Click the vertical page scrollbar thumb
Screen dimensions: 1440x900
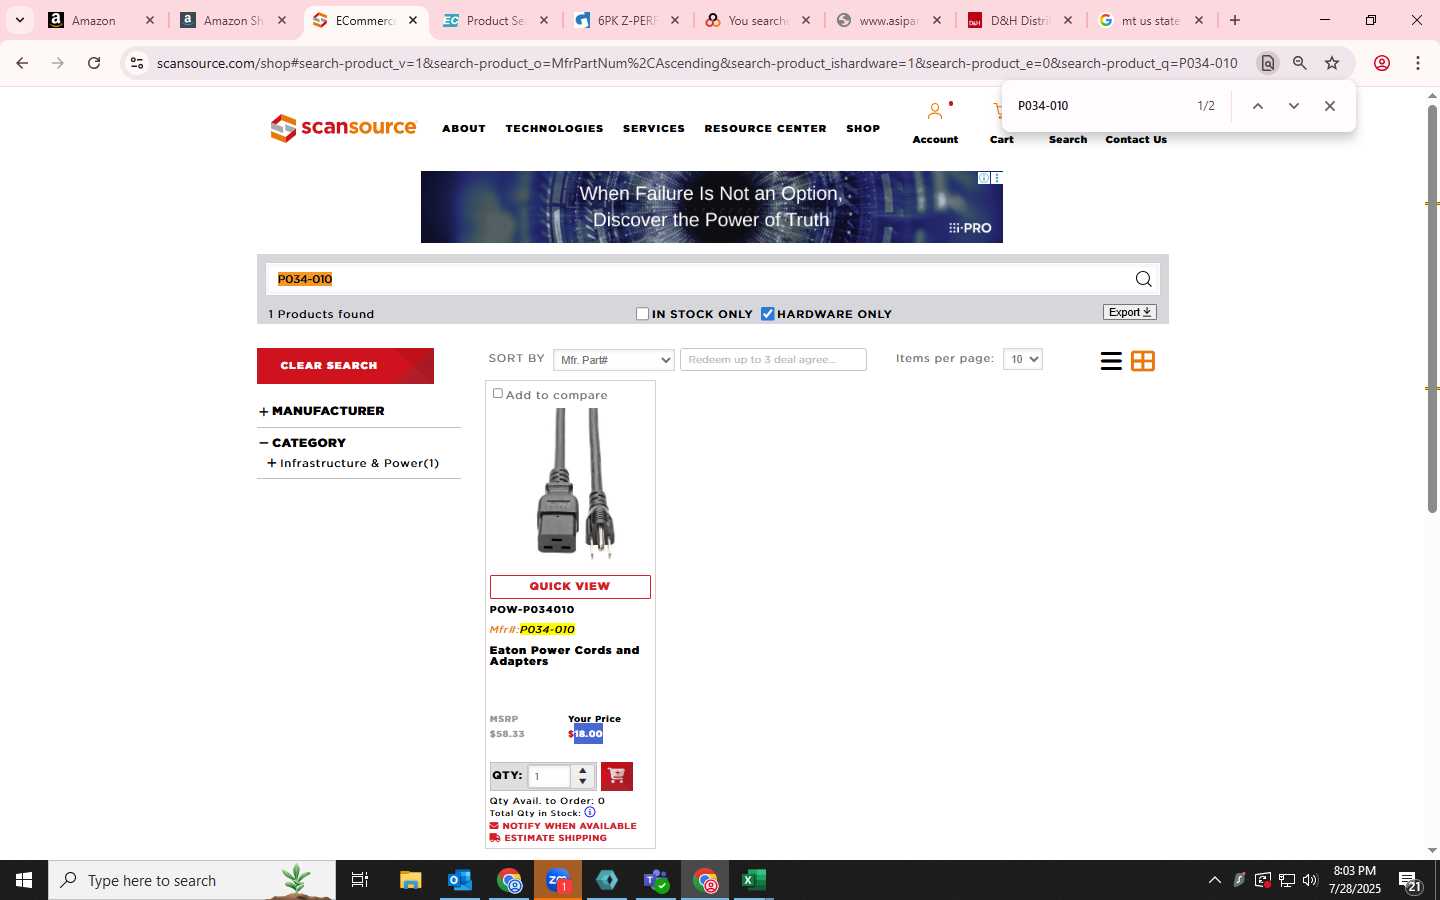(1432, 308)
